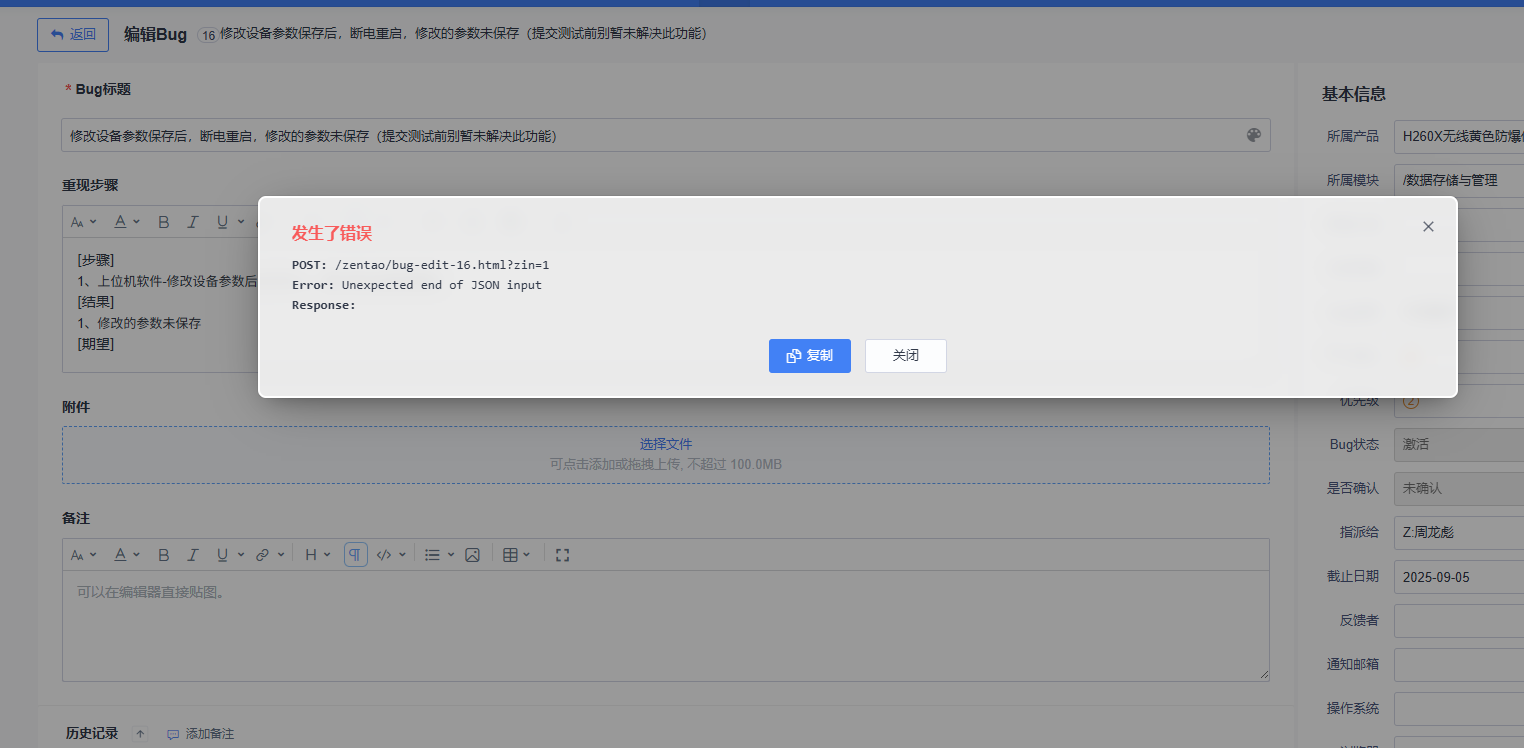Click 选择文件 to upload an attachment
The height and width of the screenshot is (748, 1524).
tap(666, 444)
